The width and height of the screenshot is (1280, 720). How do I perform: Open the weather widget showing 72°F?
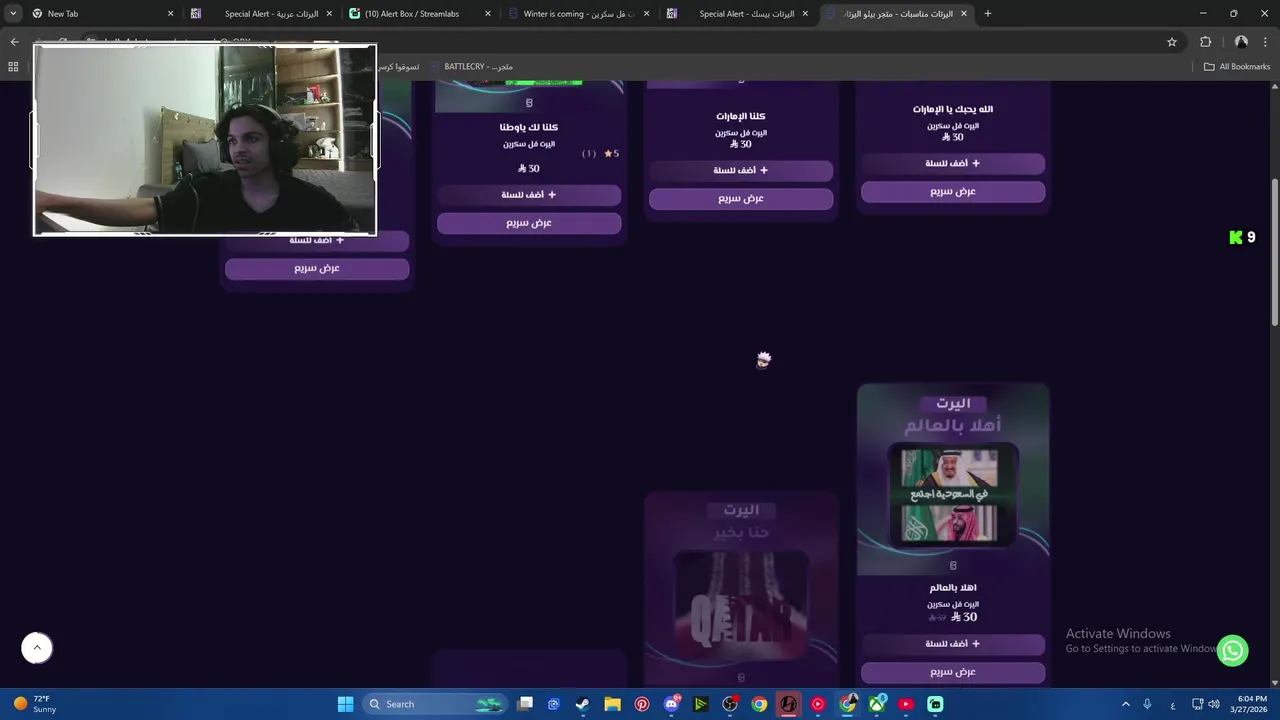(x=34, y=704)
